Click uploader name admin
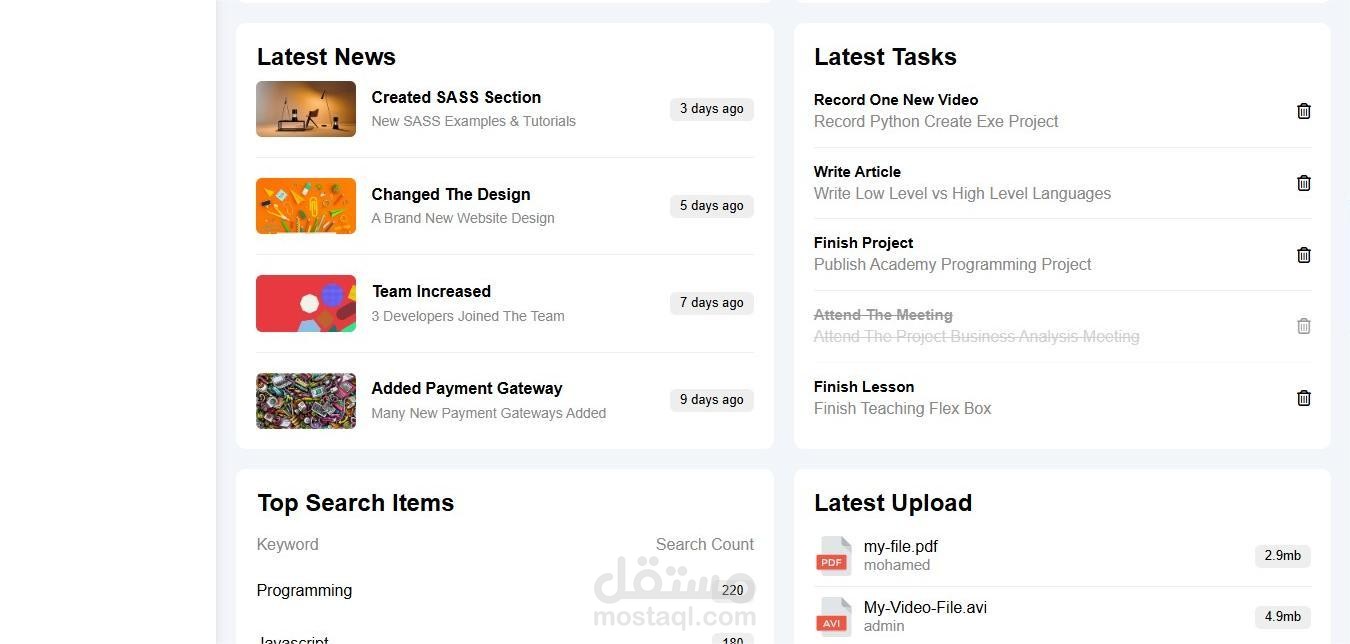This screenshot has width=1350, height=644. 884,626
